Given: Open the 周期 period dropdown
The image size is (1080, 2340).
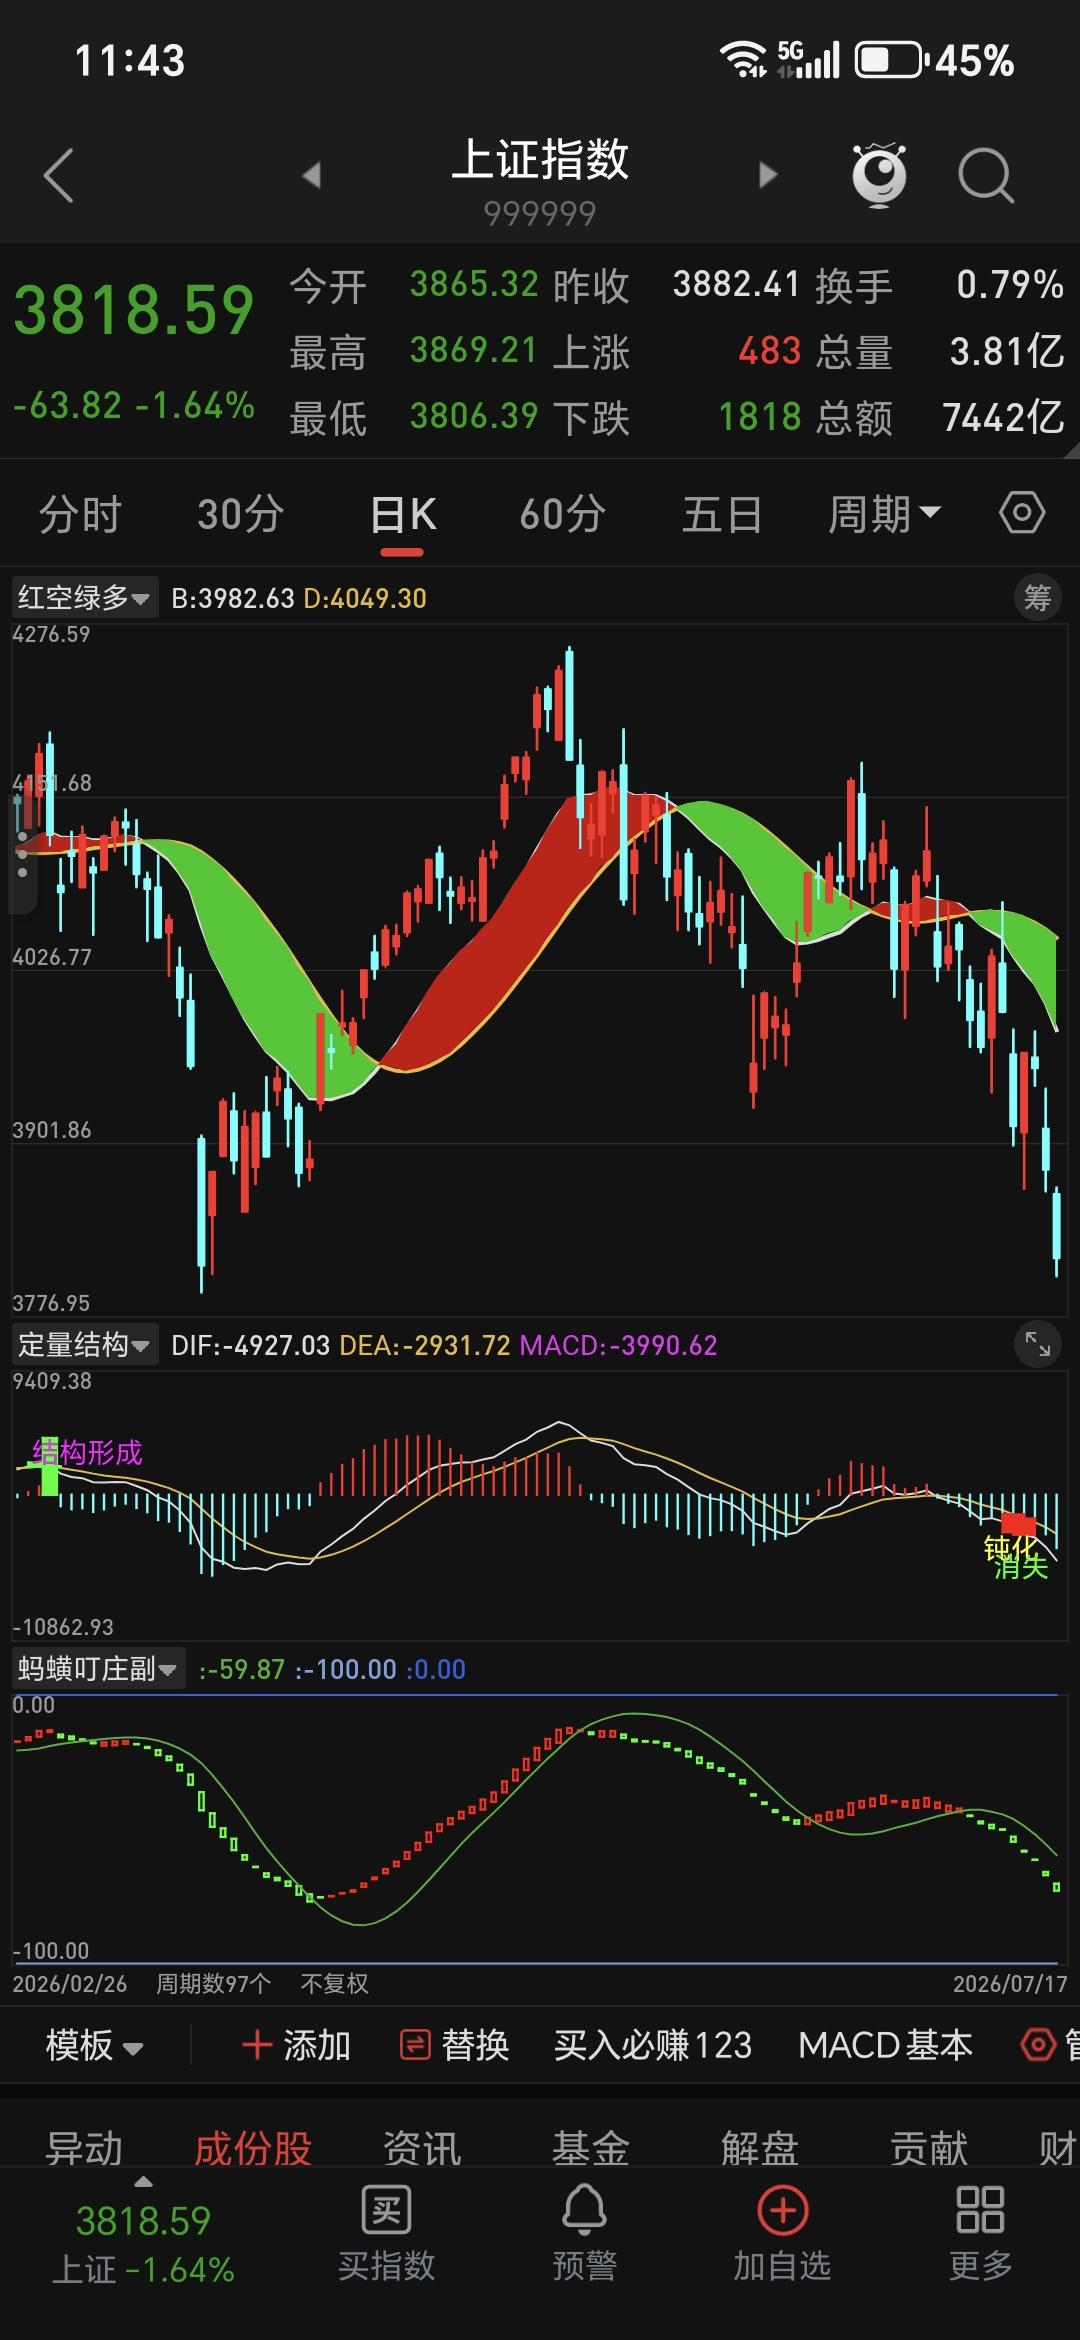Looking at the screenshot, I should [x=884, y=514].
